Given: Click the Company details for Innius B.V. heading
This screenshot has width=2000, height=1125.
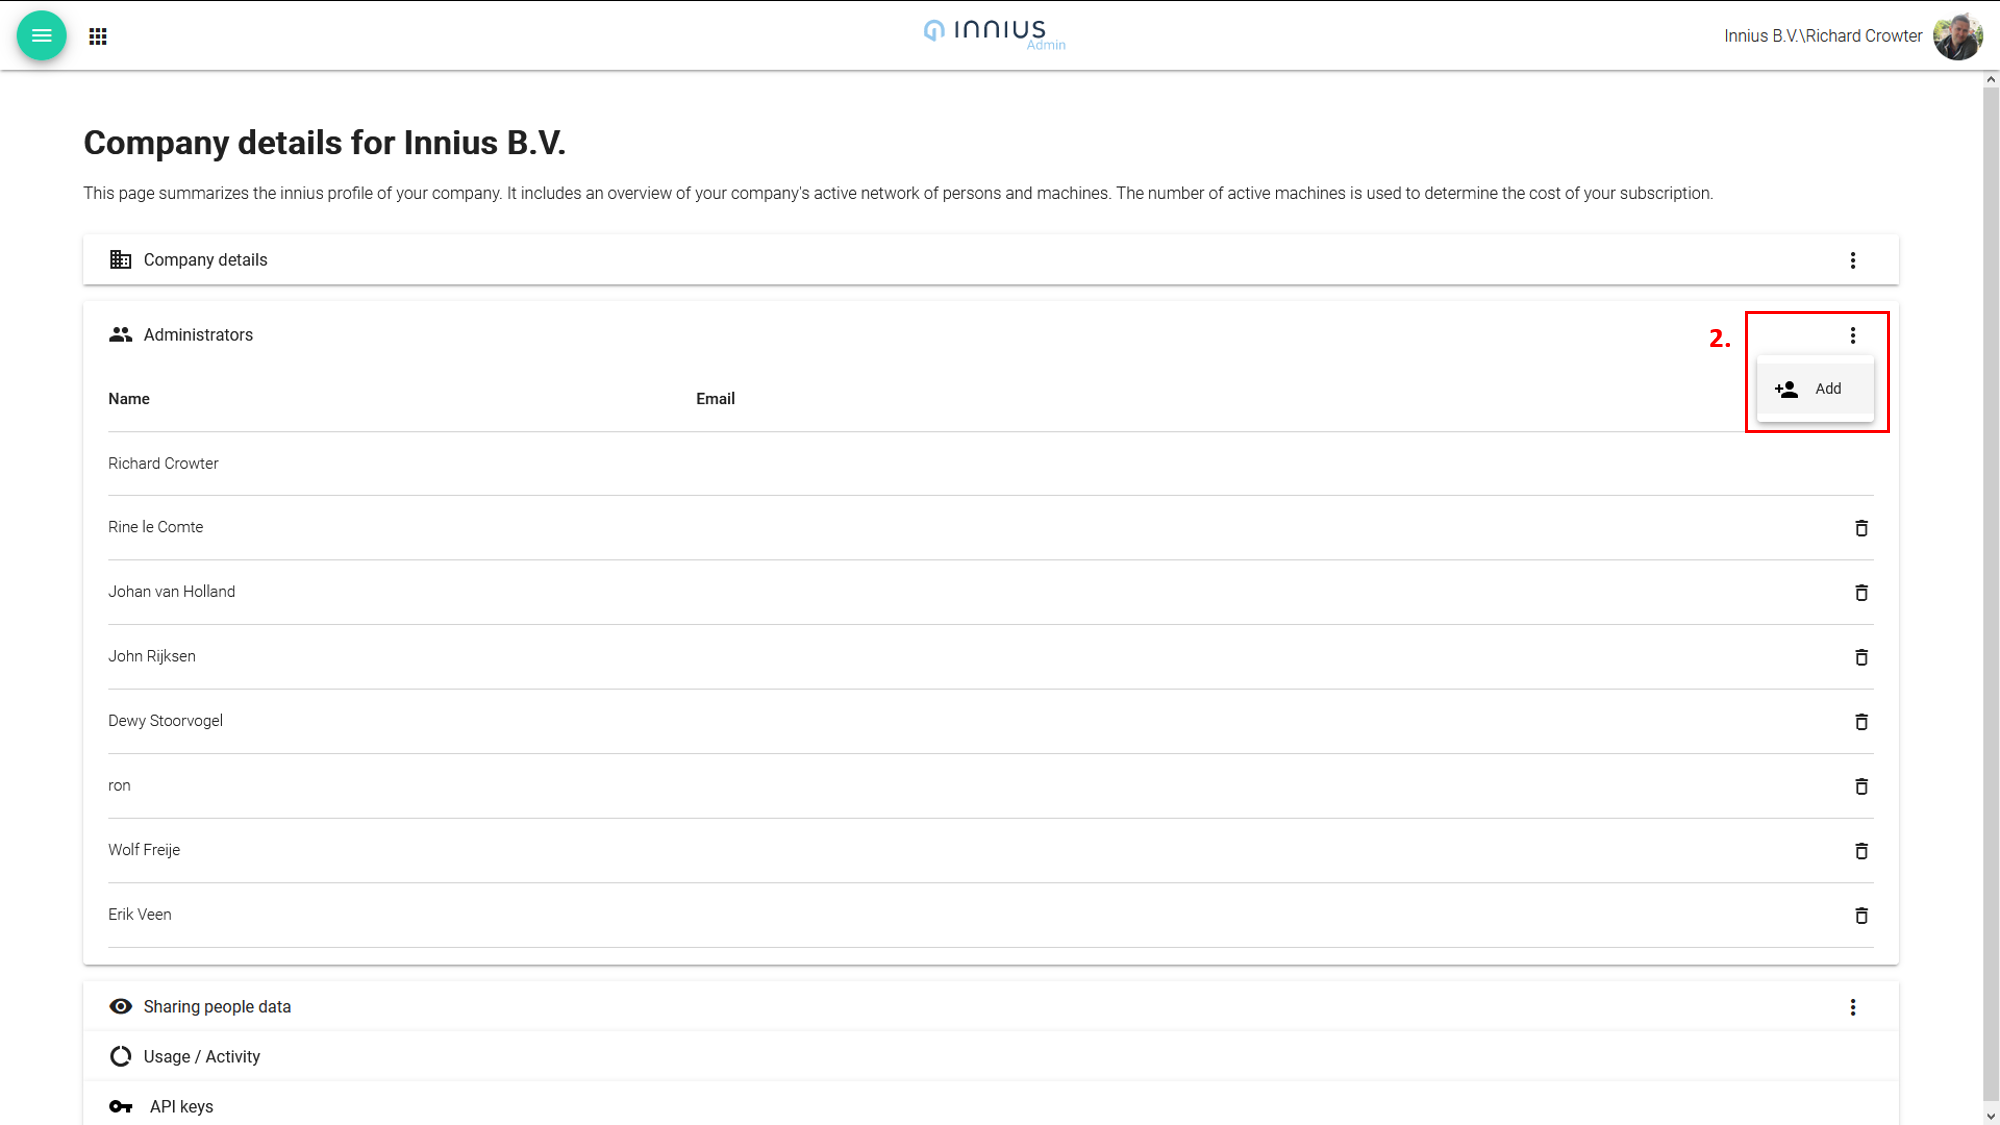Looking at the screenshot, I should (x=324, y=143).
